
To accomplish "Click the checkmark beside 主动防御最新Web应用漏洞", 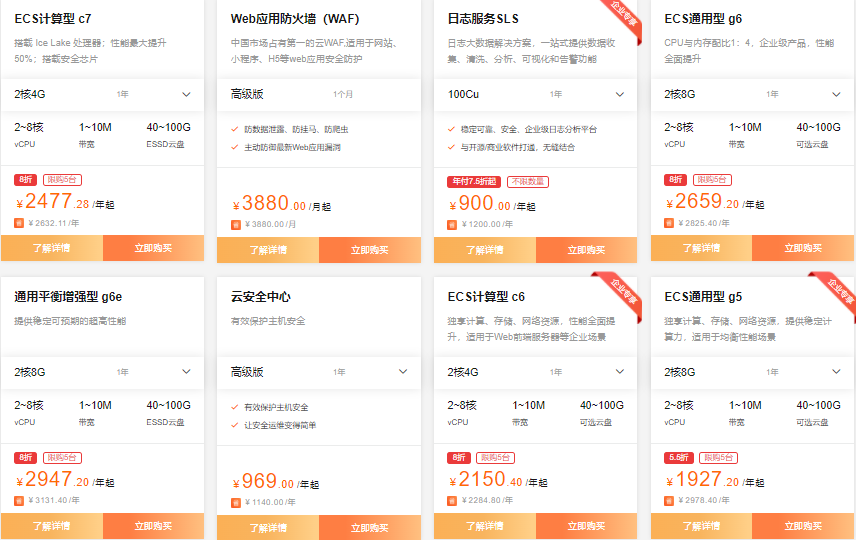I will 235,147.
